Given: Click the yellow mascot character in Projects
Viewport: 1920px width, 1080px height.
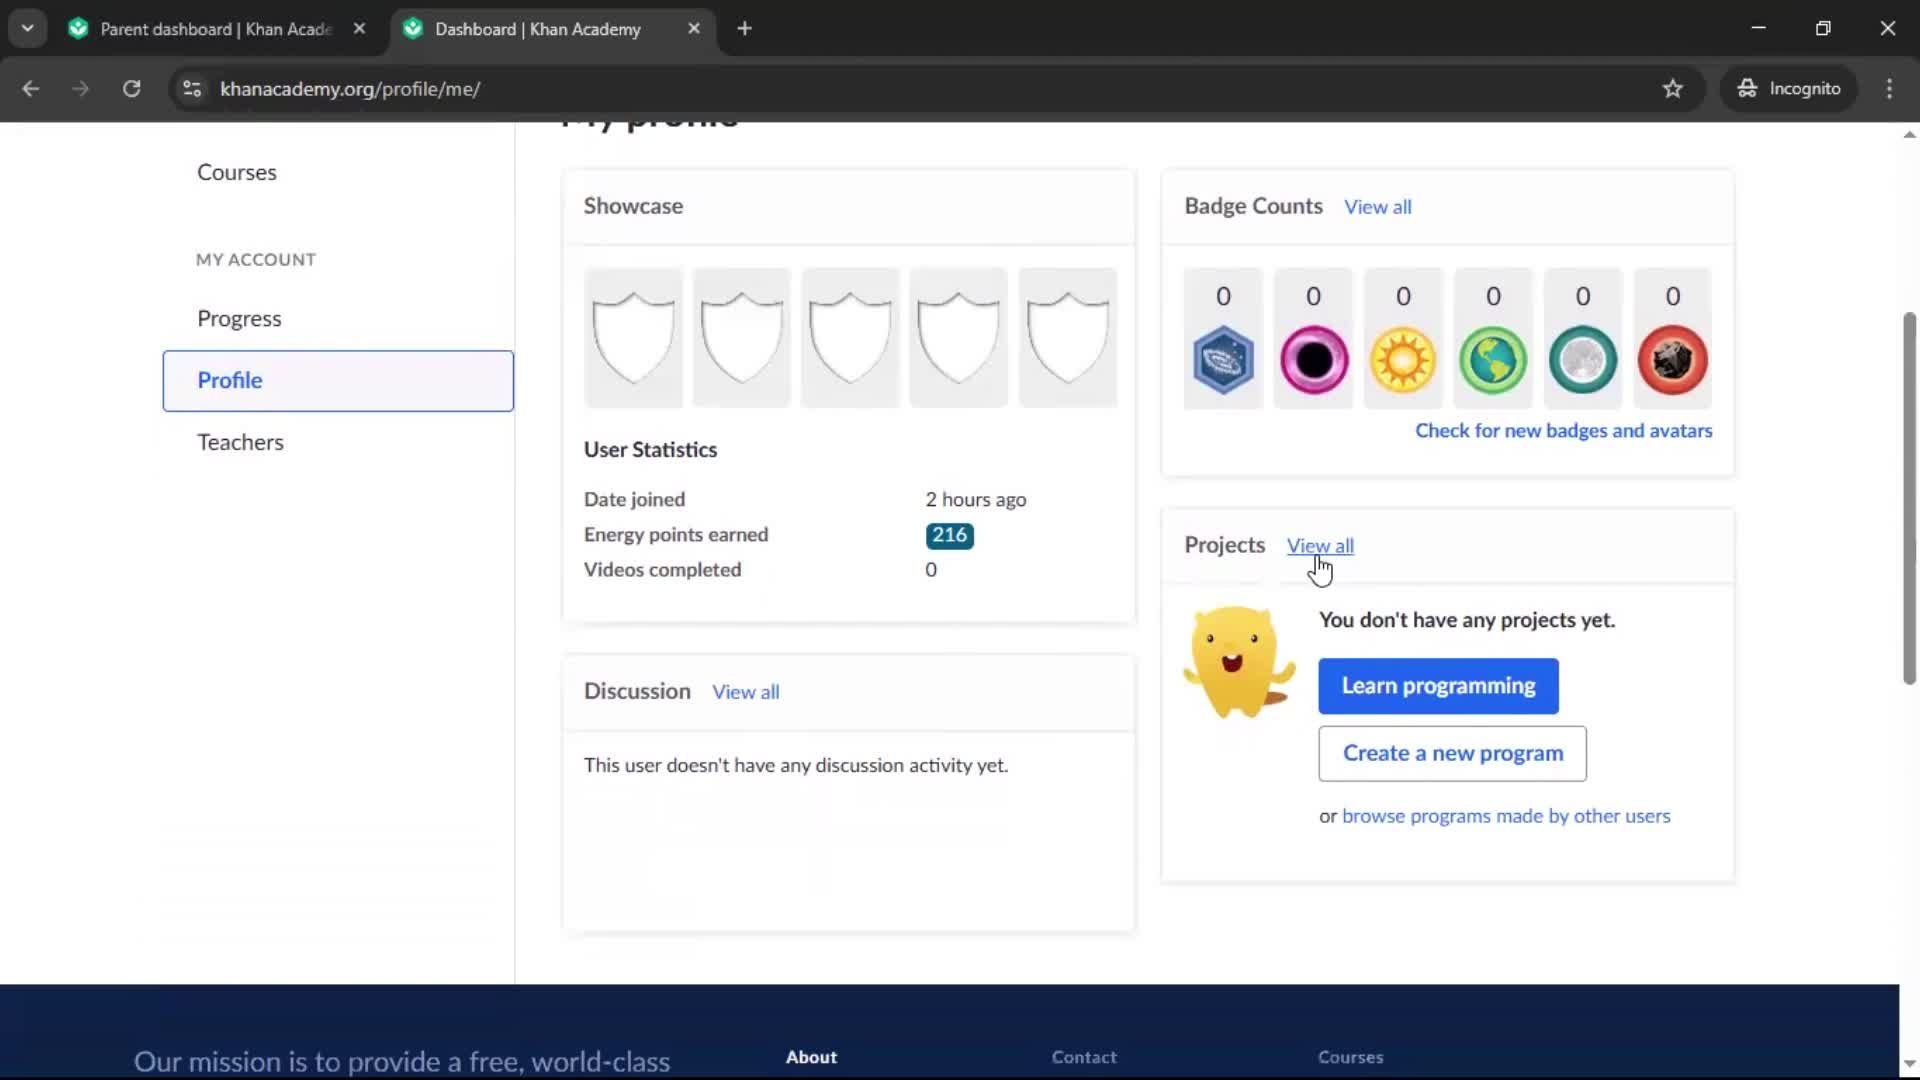Looking at the screenshot, I should (1239, 662).
